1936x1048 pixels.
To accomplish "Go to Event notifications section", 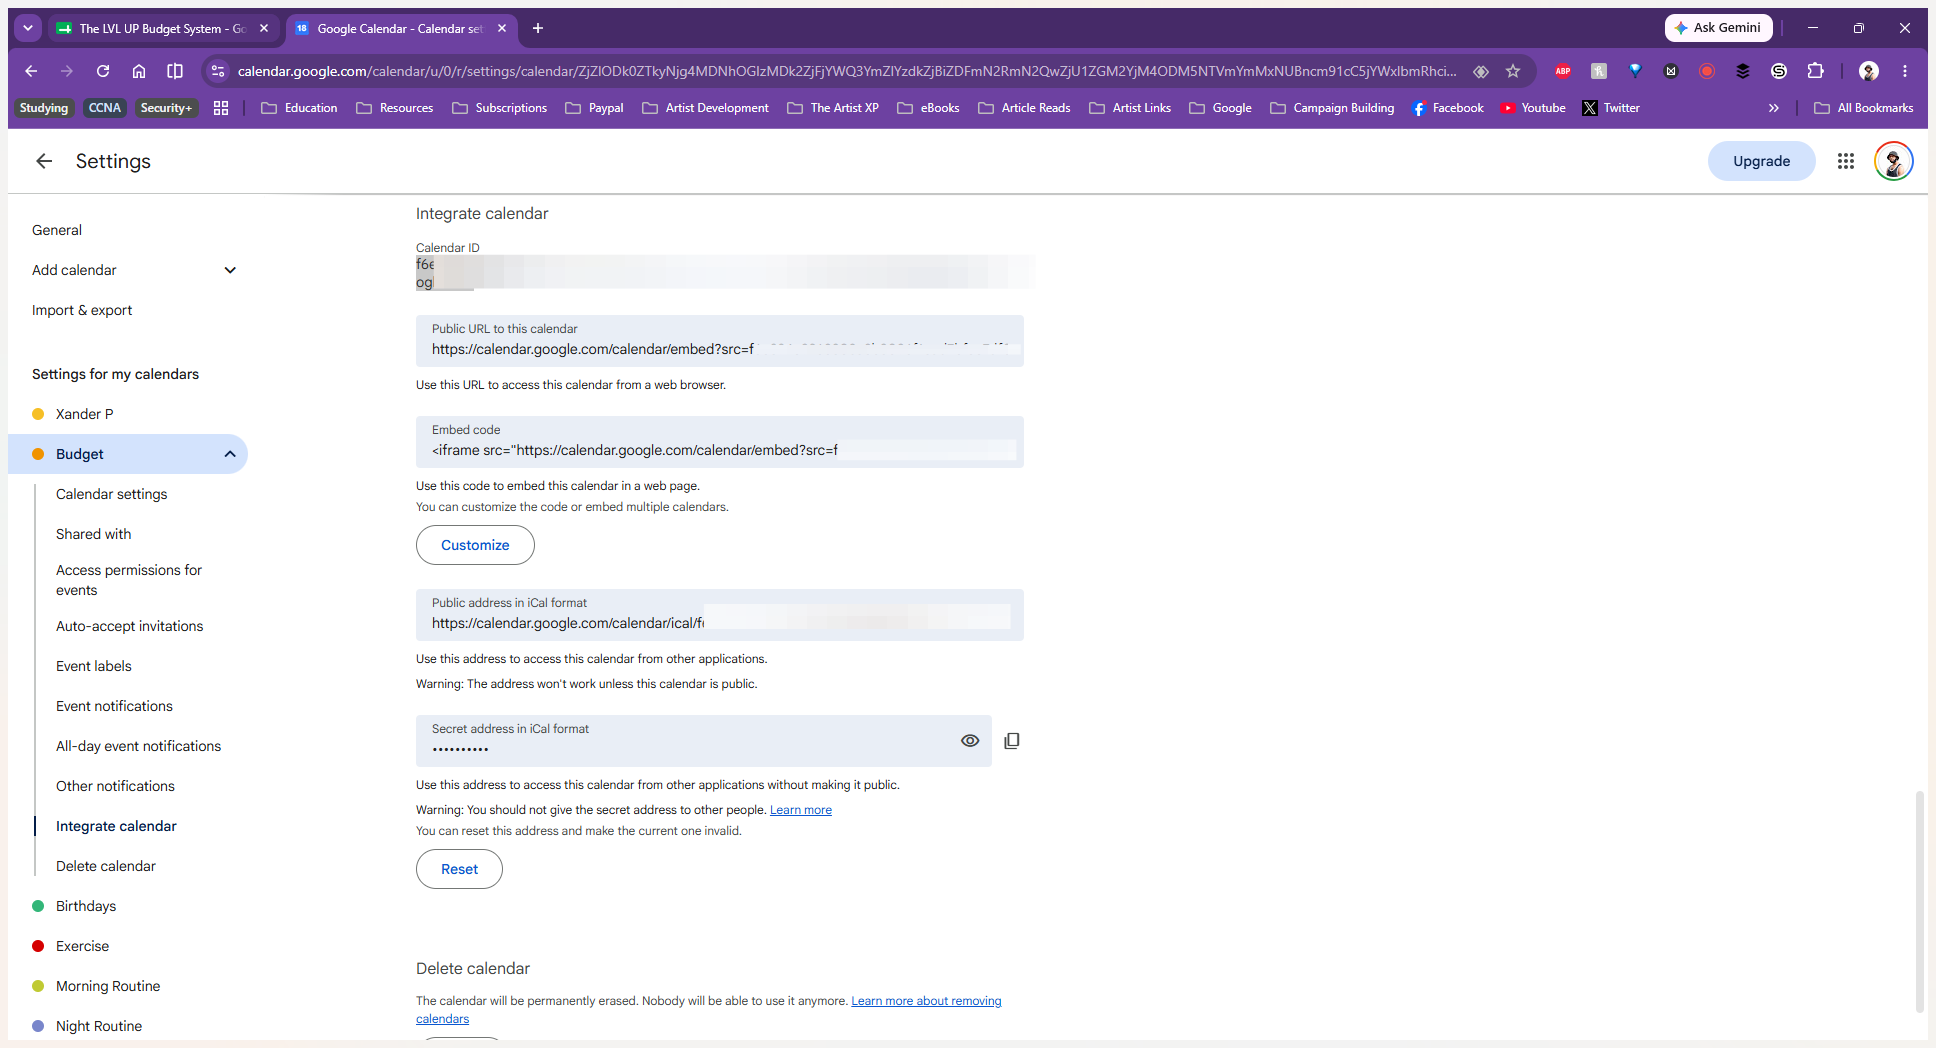I will (x=114, y=706).
